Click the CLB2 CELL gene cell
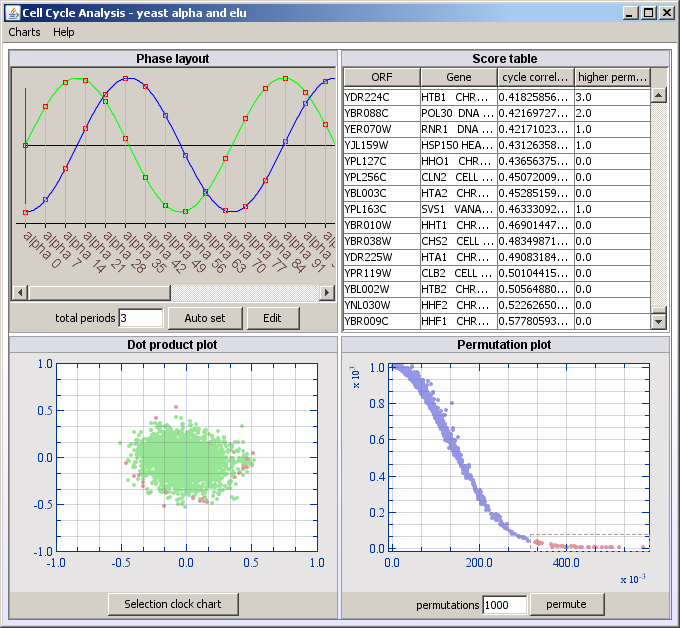 pos(459,274)
